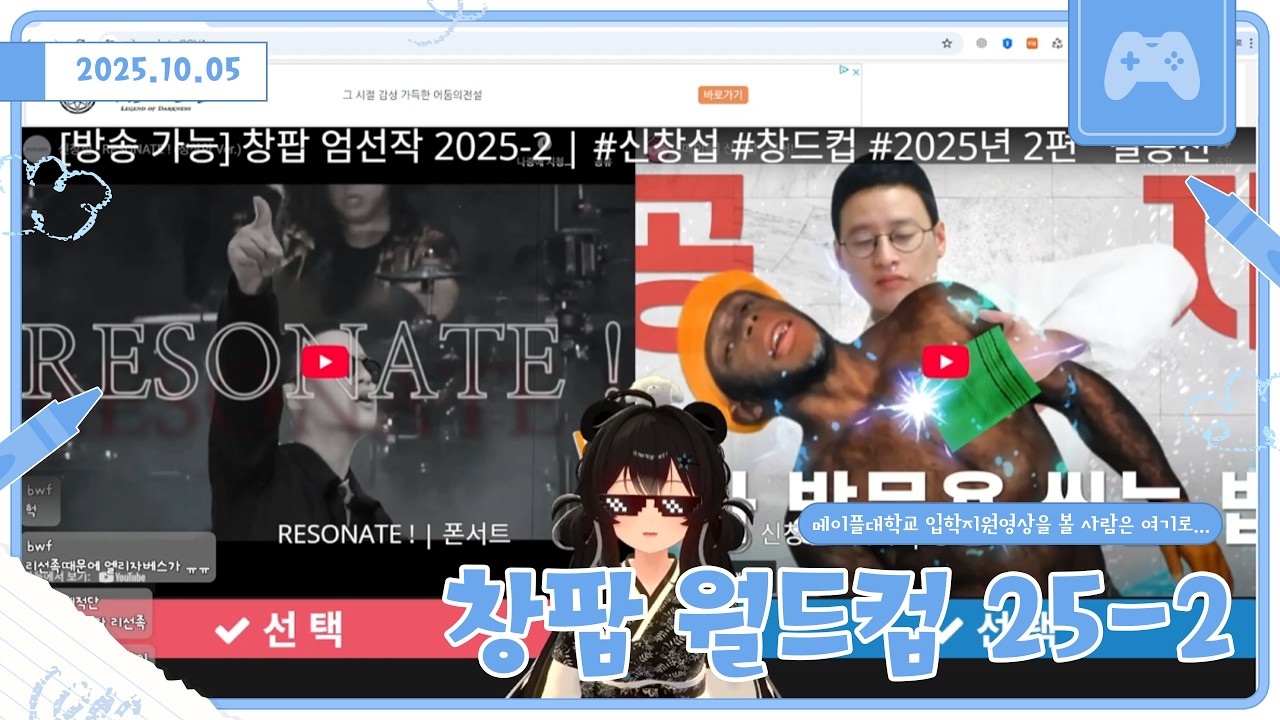The image size is (1280, 720).
Task: Play the right-side YouTube video
Action: 945,361
